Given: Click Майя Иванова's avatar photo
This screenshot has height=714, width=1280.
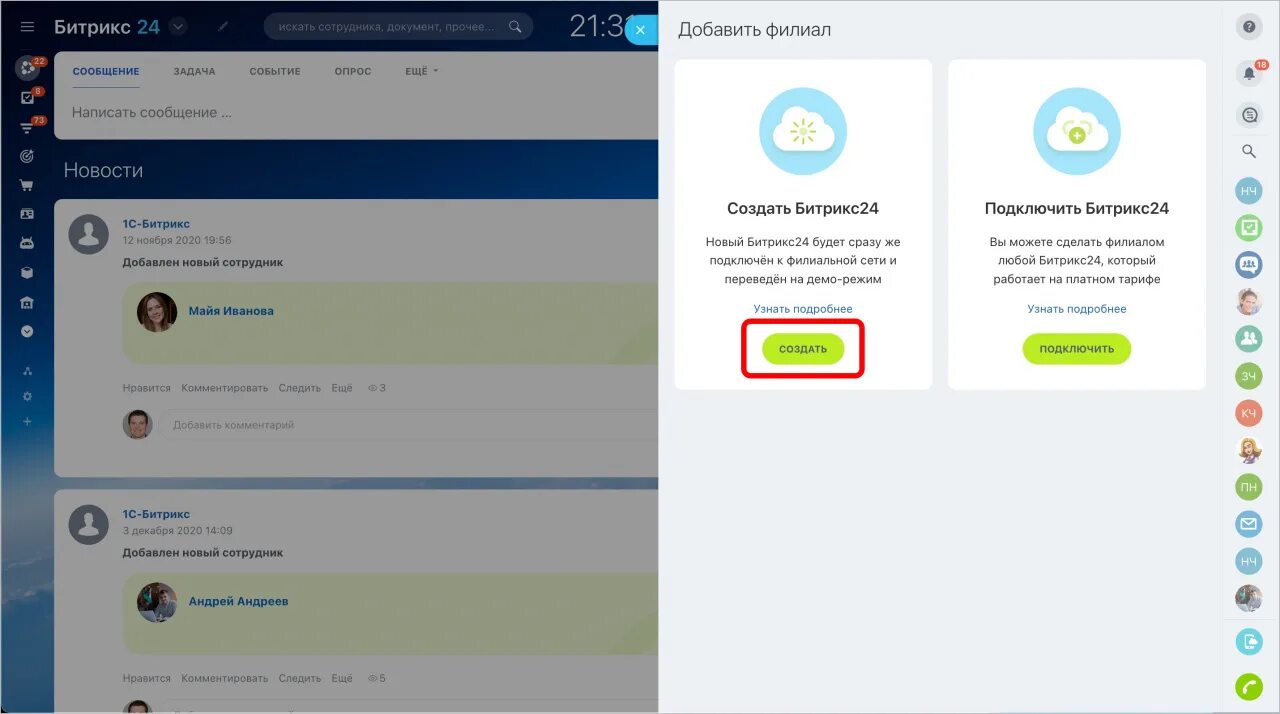Looking at the screenshot, I should coord(157,312).
